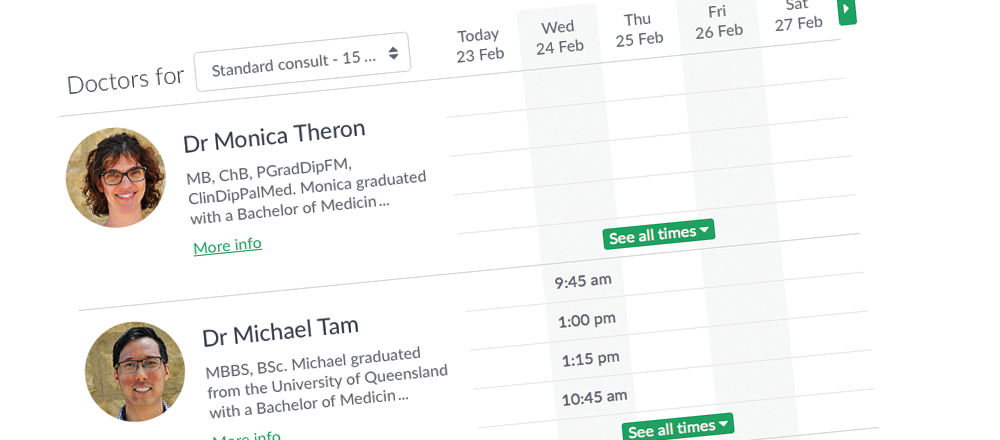Image resolution: width=1000 pixels, height=440 pixels.
Task: Select the Fri 26 Feb column header
Action: click(x=718, y=22)
